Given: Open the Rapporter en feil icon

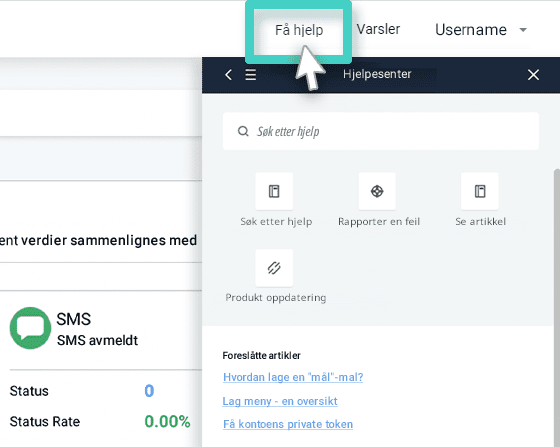Looking at the screenshot, I should [x=377, y=191].
